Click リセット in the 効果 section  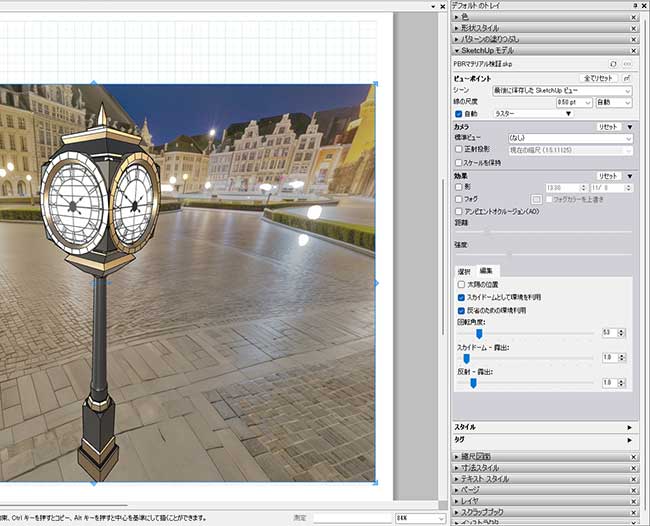608,176
